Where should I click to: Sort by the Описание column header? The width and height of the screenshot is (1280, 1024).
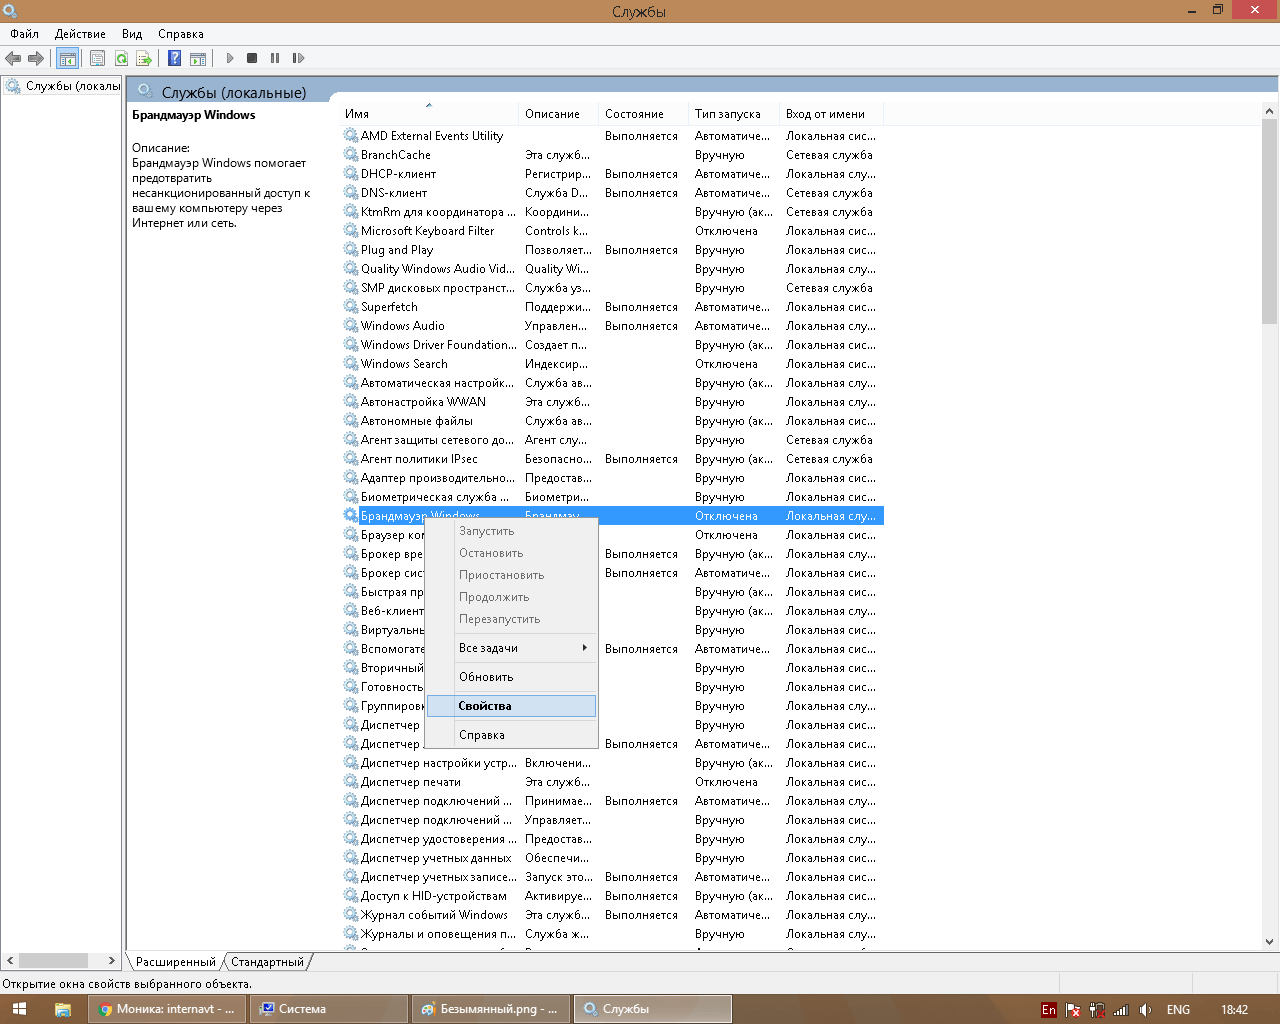click(x=560, y=114)
